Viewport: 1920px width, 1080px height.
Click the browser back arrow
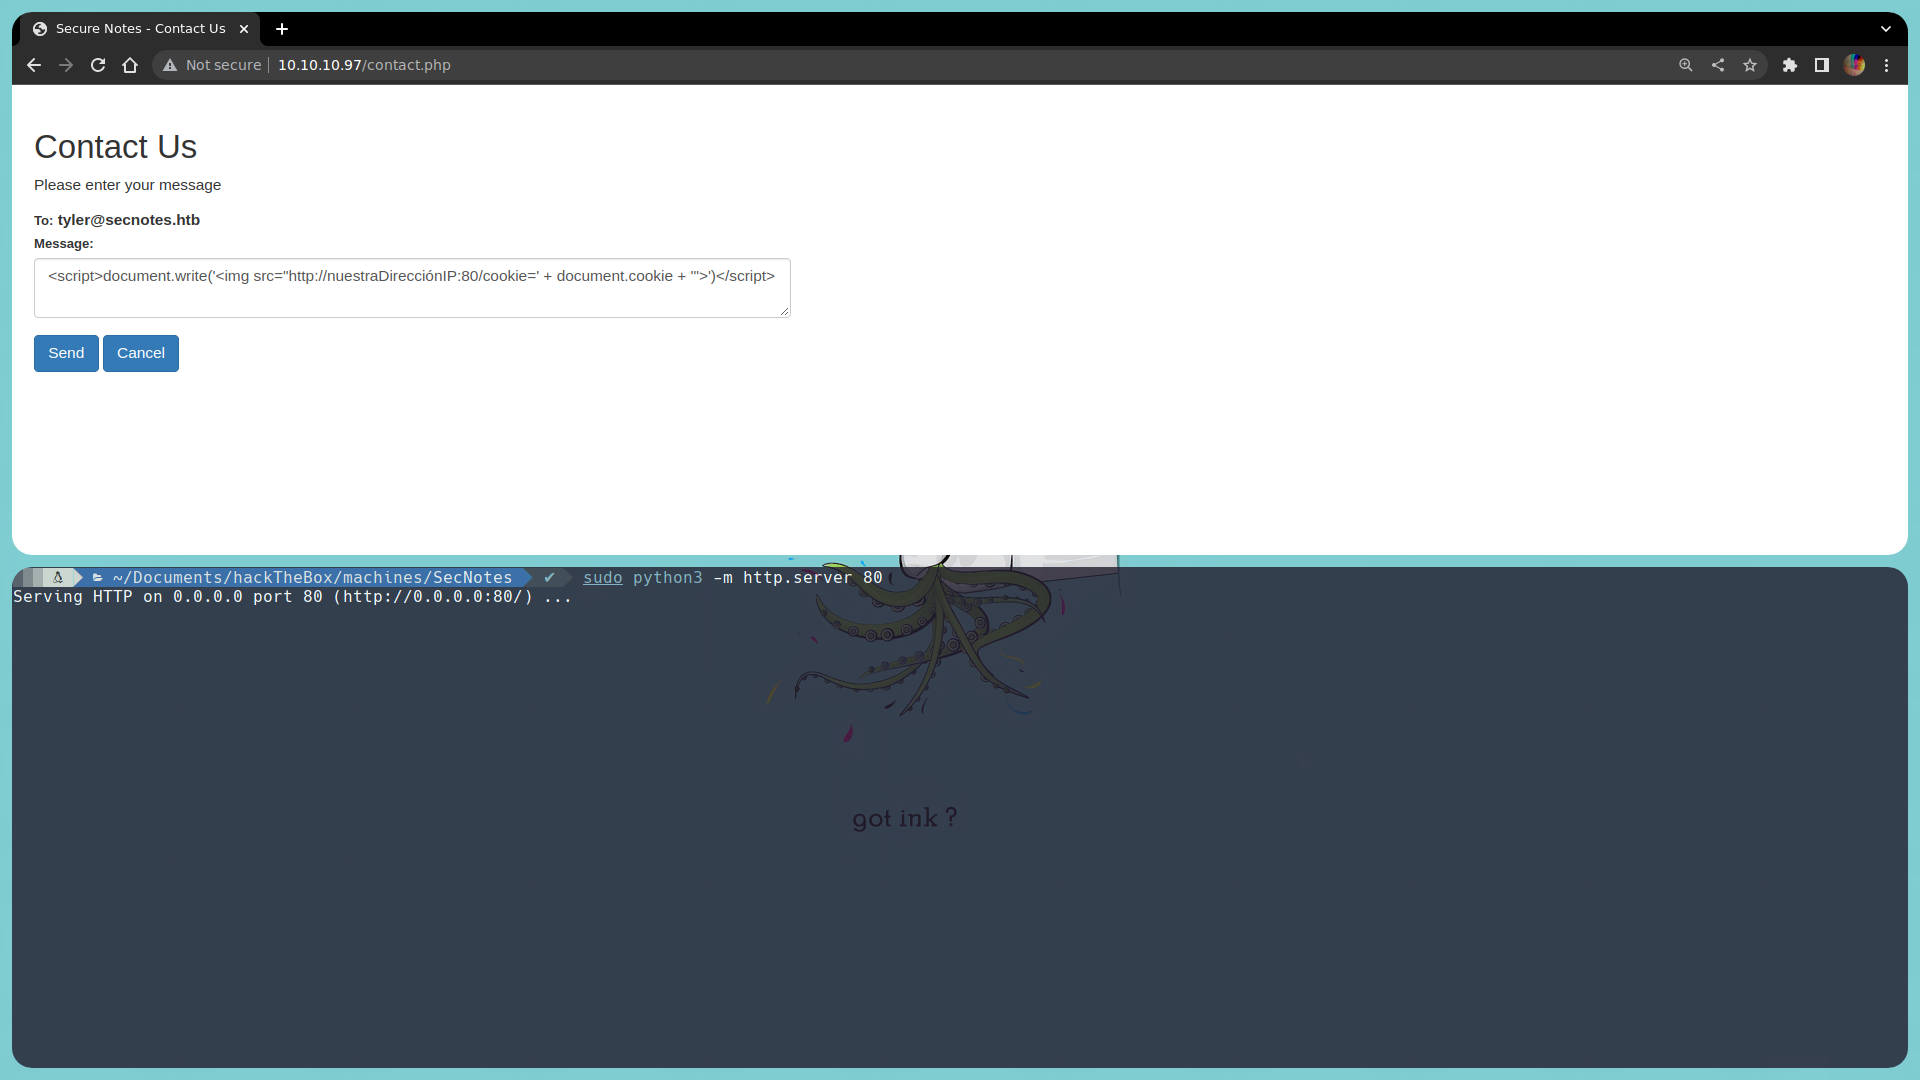click(x=34, y=65)
